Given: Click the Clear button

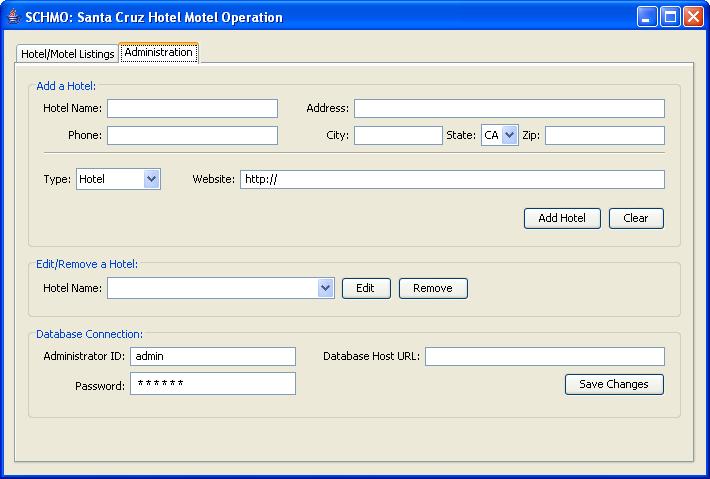Looking at the screenshot, I should 636,218.
